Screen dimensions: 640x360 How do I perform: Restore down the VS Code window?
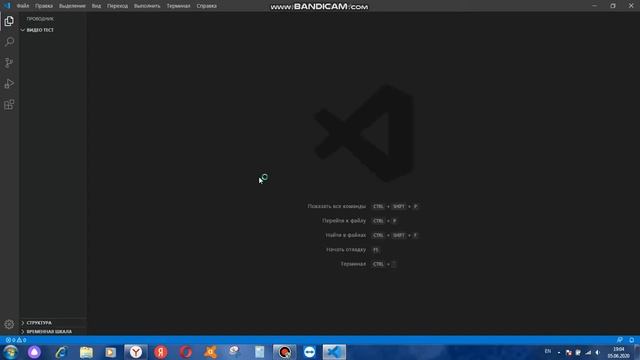[613, 6]
